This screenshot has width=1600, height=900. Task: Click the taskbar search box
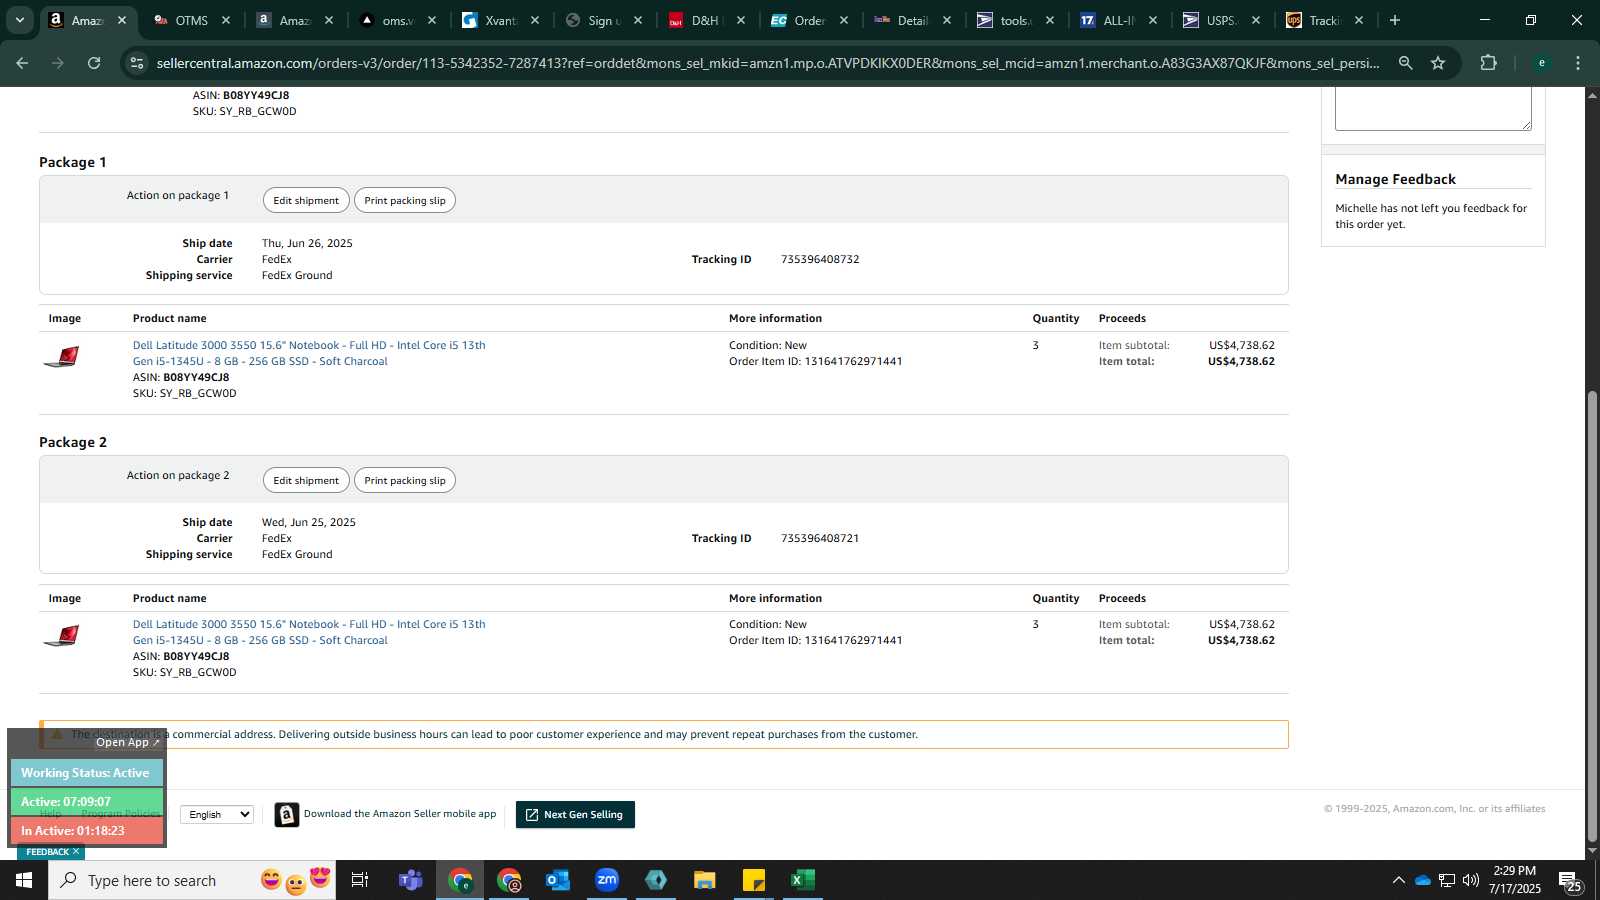point(192,880)
